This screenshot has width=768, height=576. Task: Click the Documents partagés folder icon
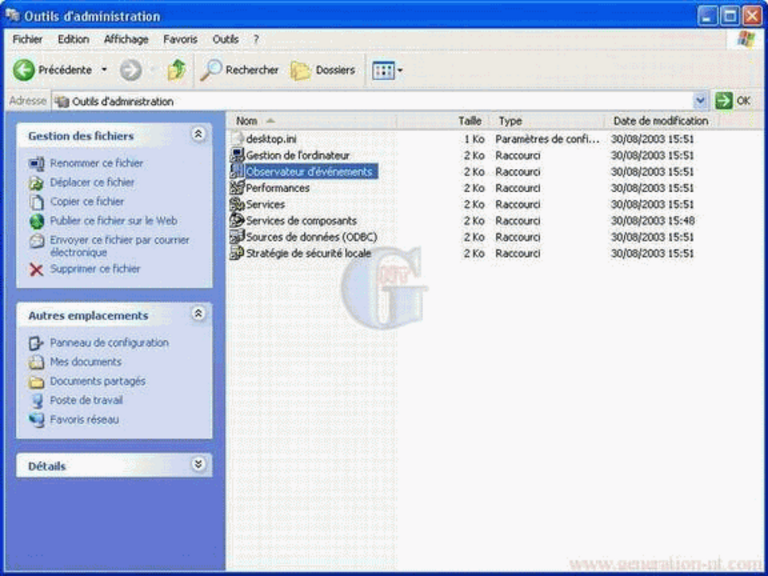(36, 382)
